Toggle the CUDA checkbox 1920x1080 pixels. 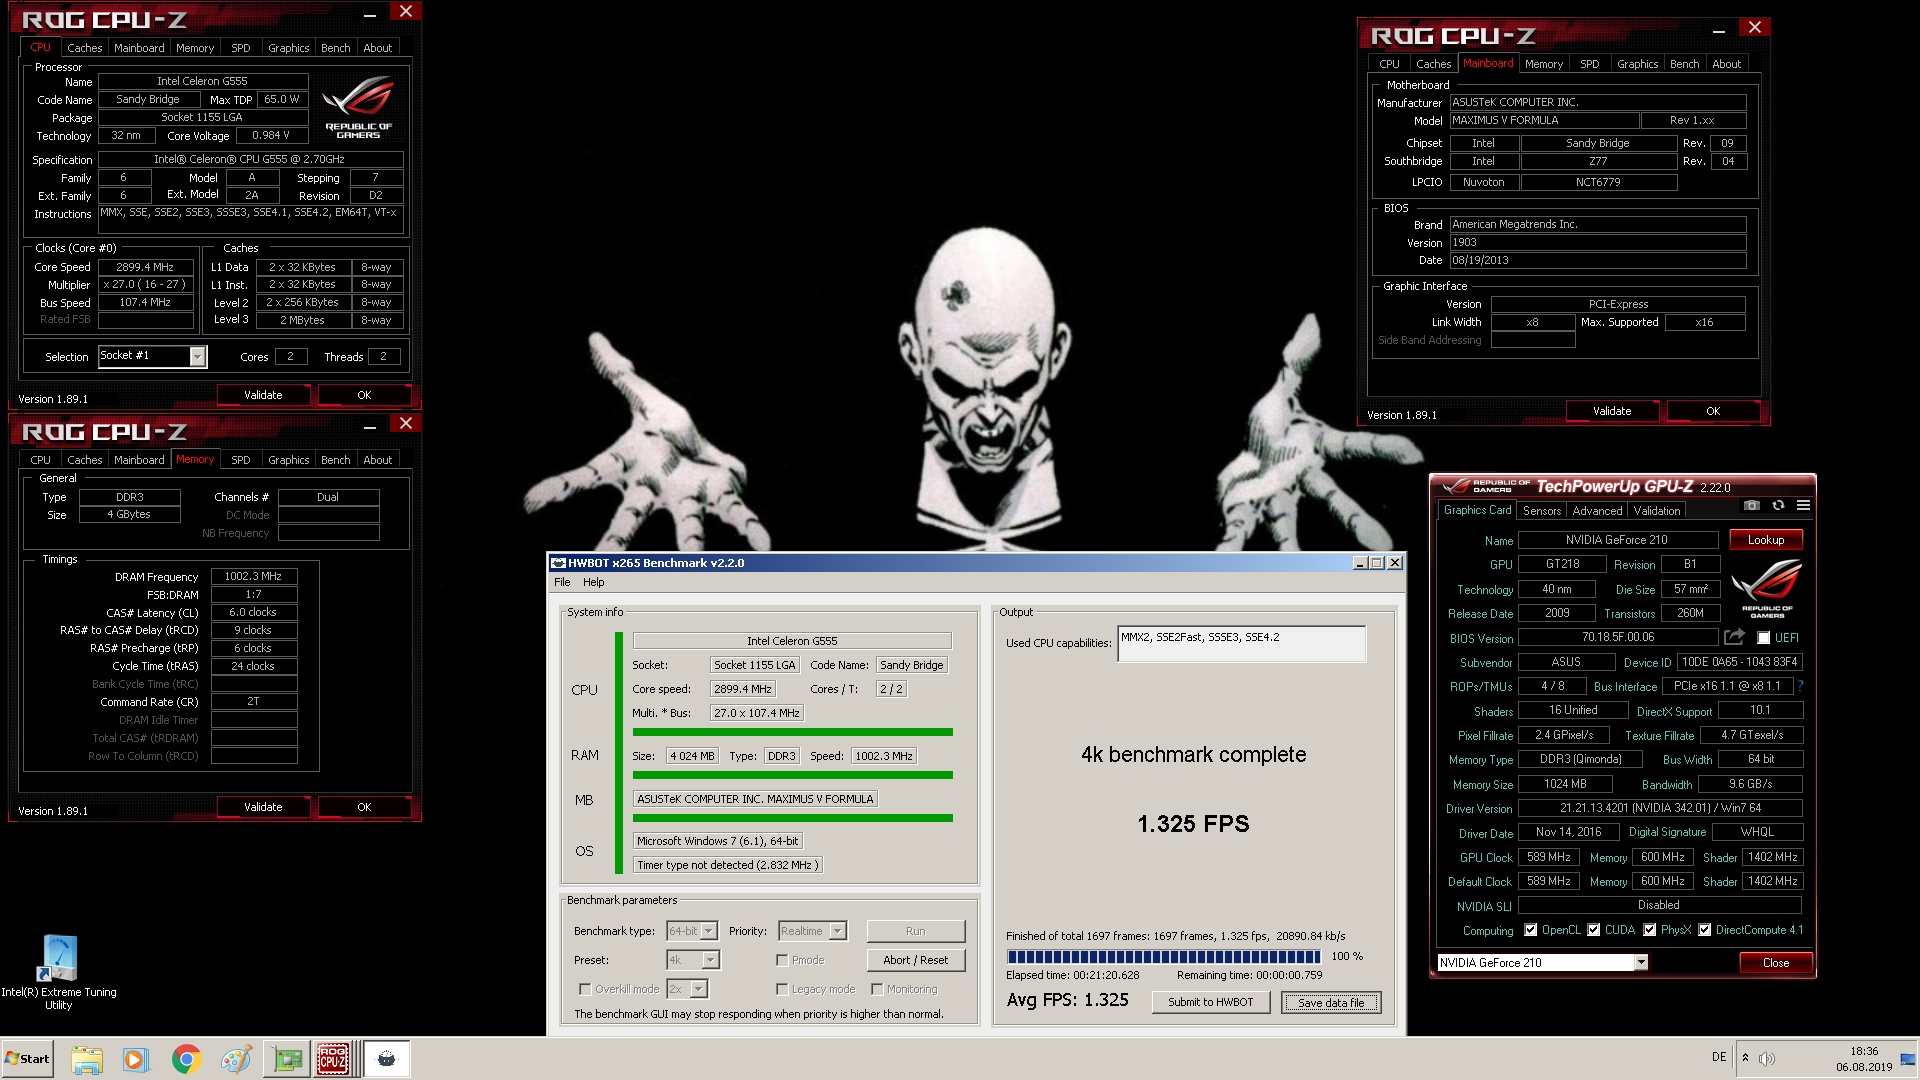(x=1594, y=930)
